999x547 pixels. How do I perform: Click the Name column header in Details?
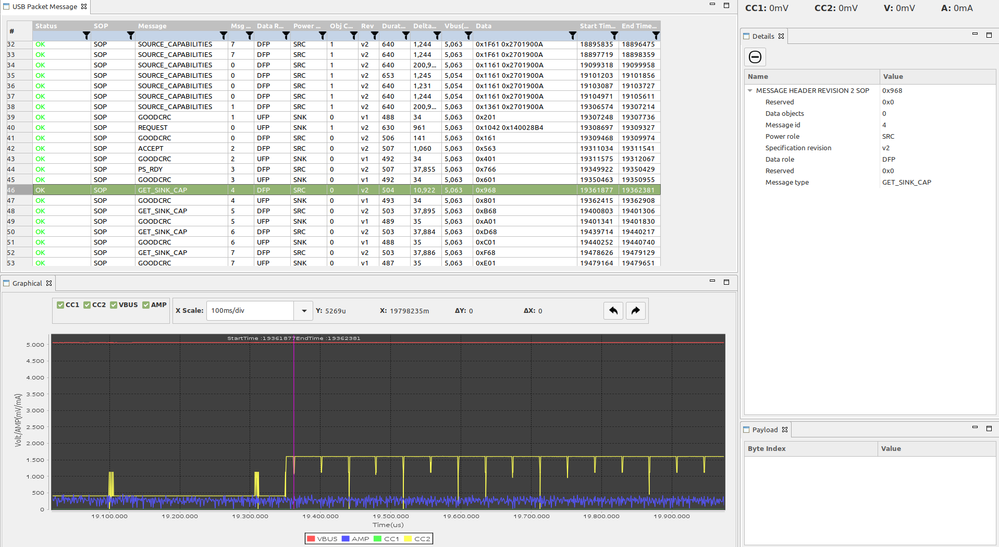(812, 76)
